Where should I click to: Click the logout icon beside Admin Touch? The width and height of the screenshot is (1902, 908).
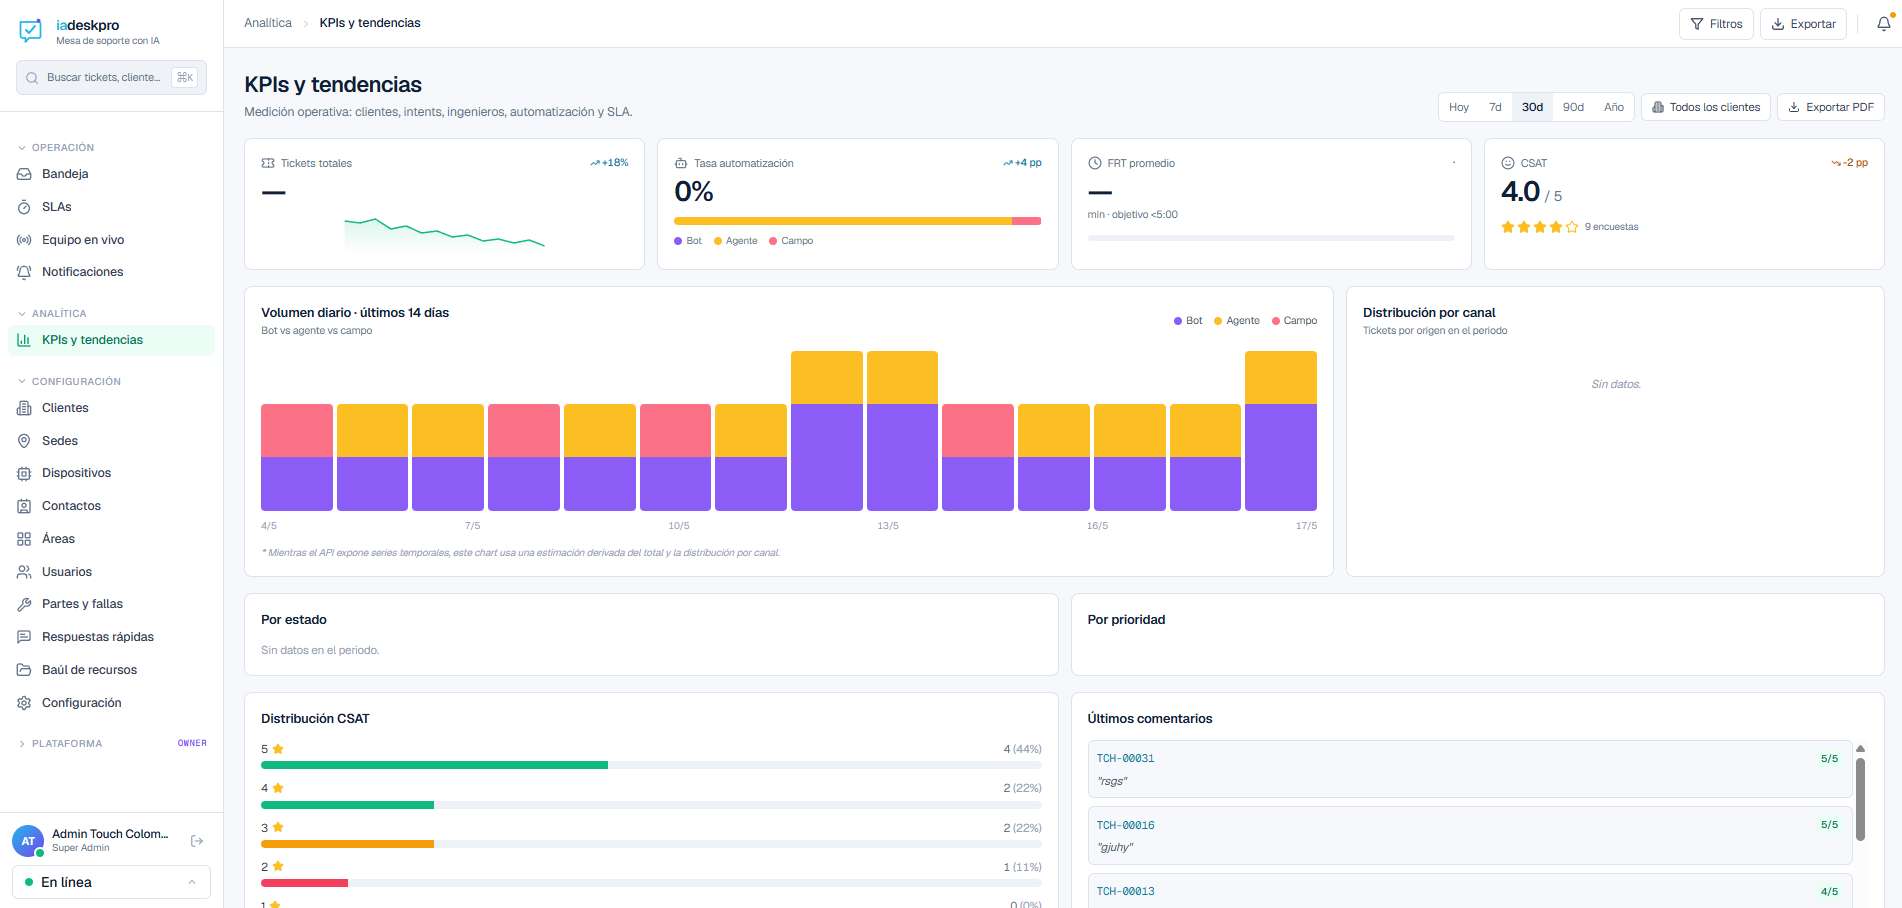pos(197,841)
